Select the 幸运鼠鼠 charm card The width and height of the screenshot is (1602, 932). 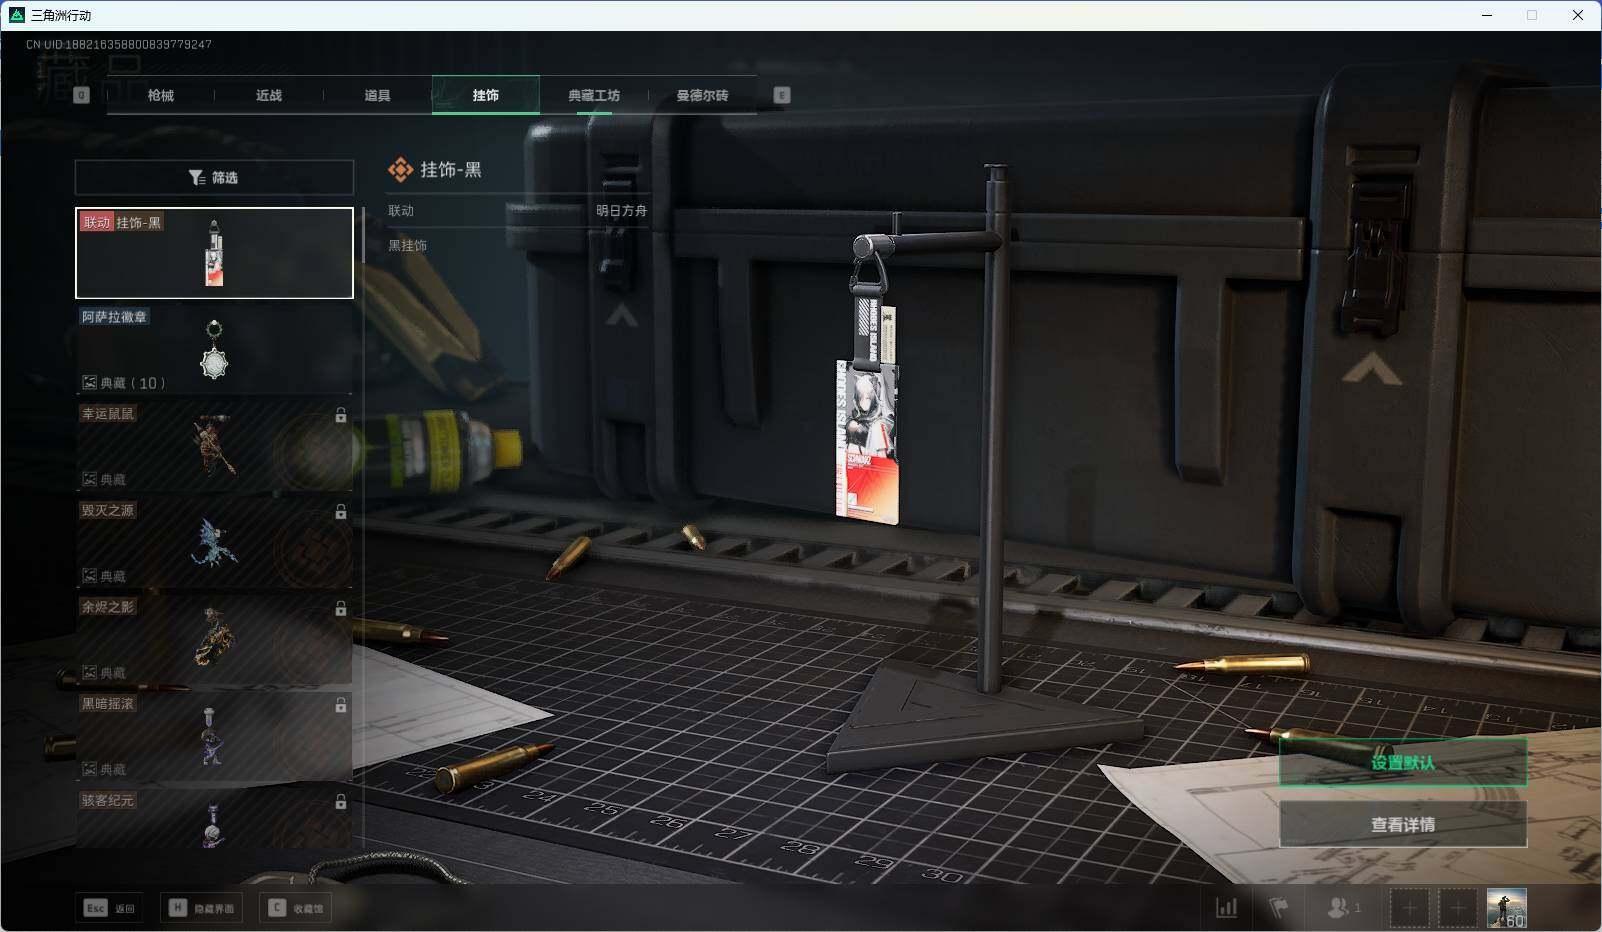tap(214, 446)
